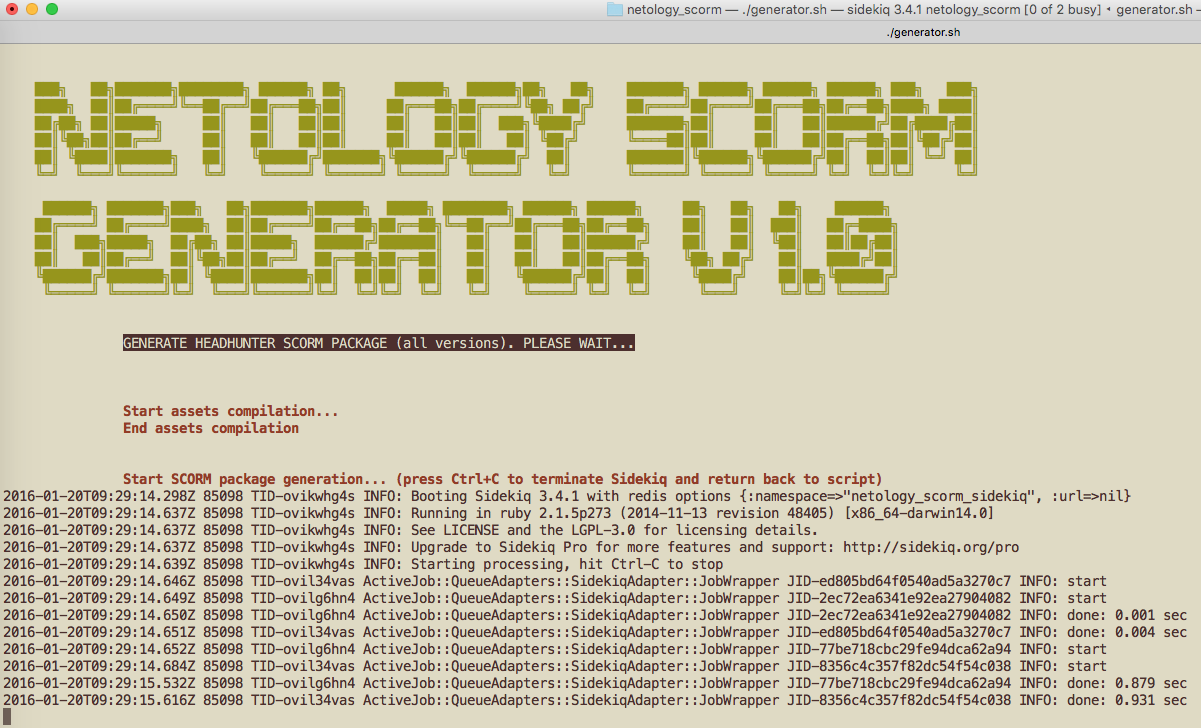This screenshot has height=728, width=1201.
Task: Maximize the terminal with the green button
Action: (x=51, y=9)
